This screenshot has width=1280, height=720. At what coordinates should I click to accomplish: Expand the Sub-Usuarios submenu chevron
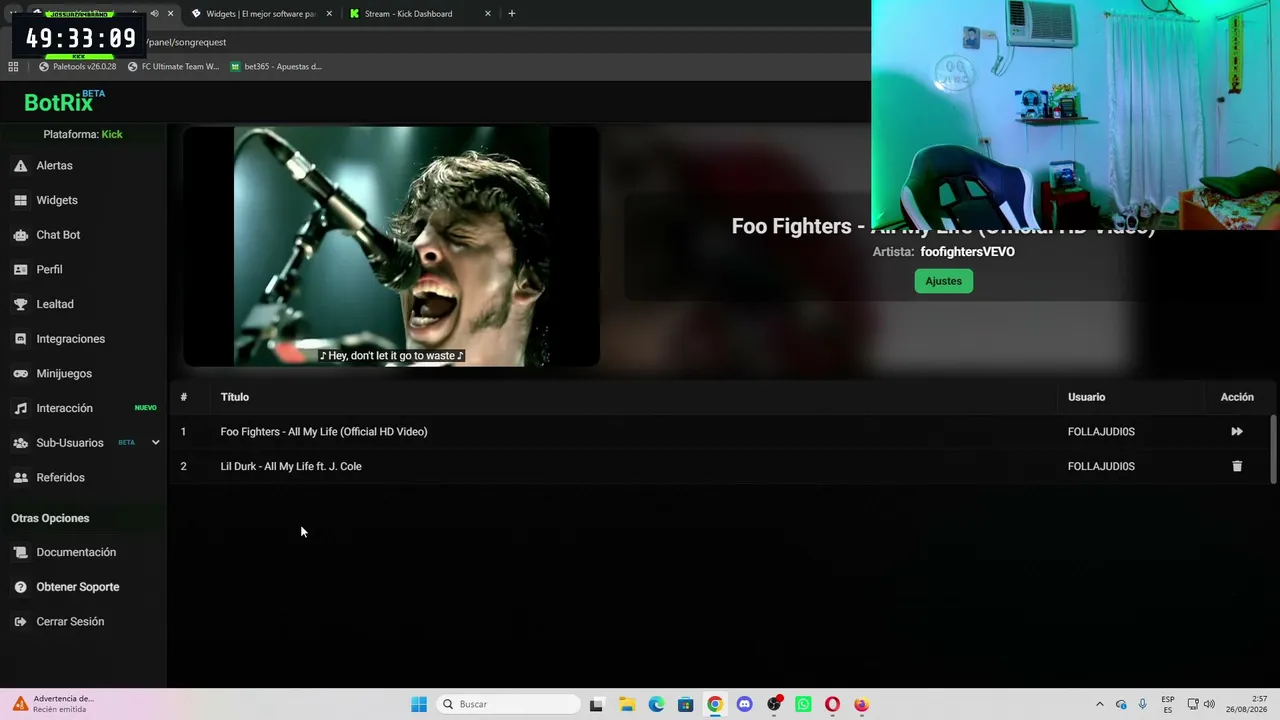coord(155,443)
